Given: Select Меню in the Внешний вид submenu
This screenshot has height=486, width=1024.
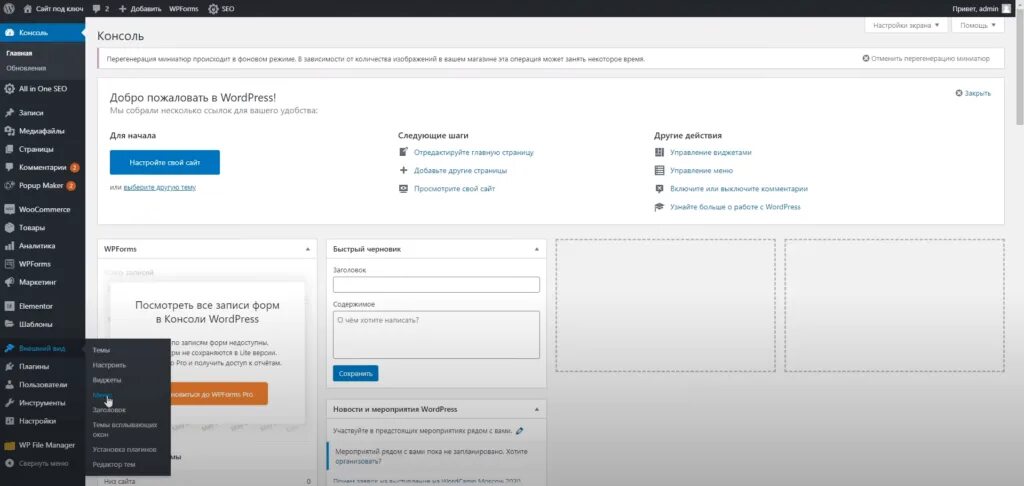Looking at the screenshot, I should (103, 395).
